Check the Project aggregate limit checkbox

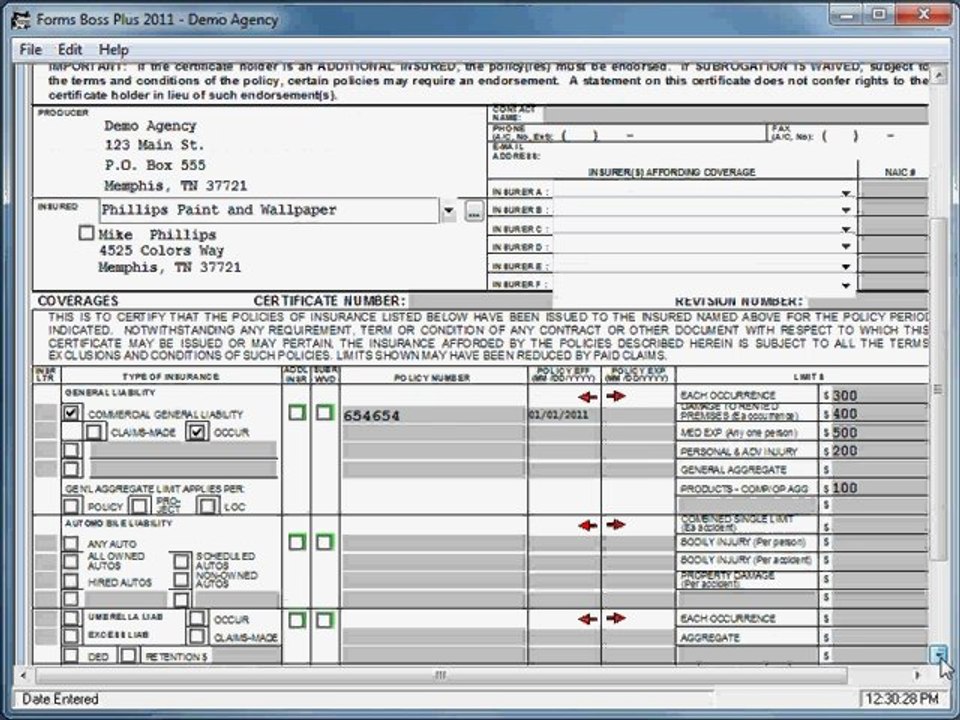[x=140, y=506]
